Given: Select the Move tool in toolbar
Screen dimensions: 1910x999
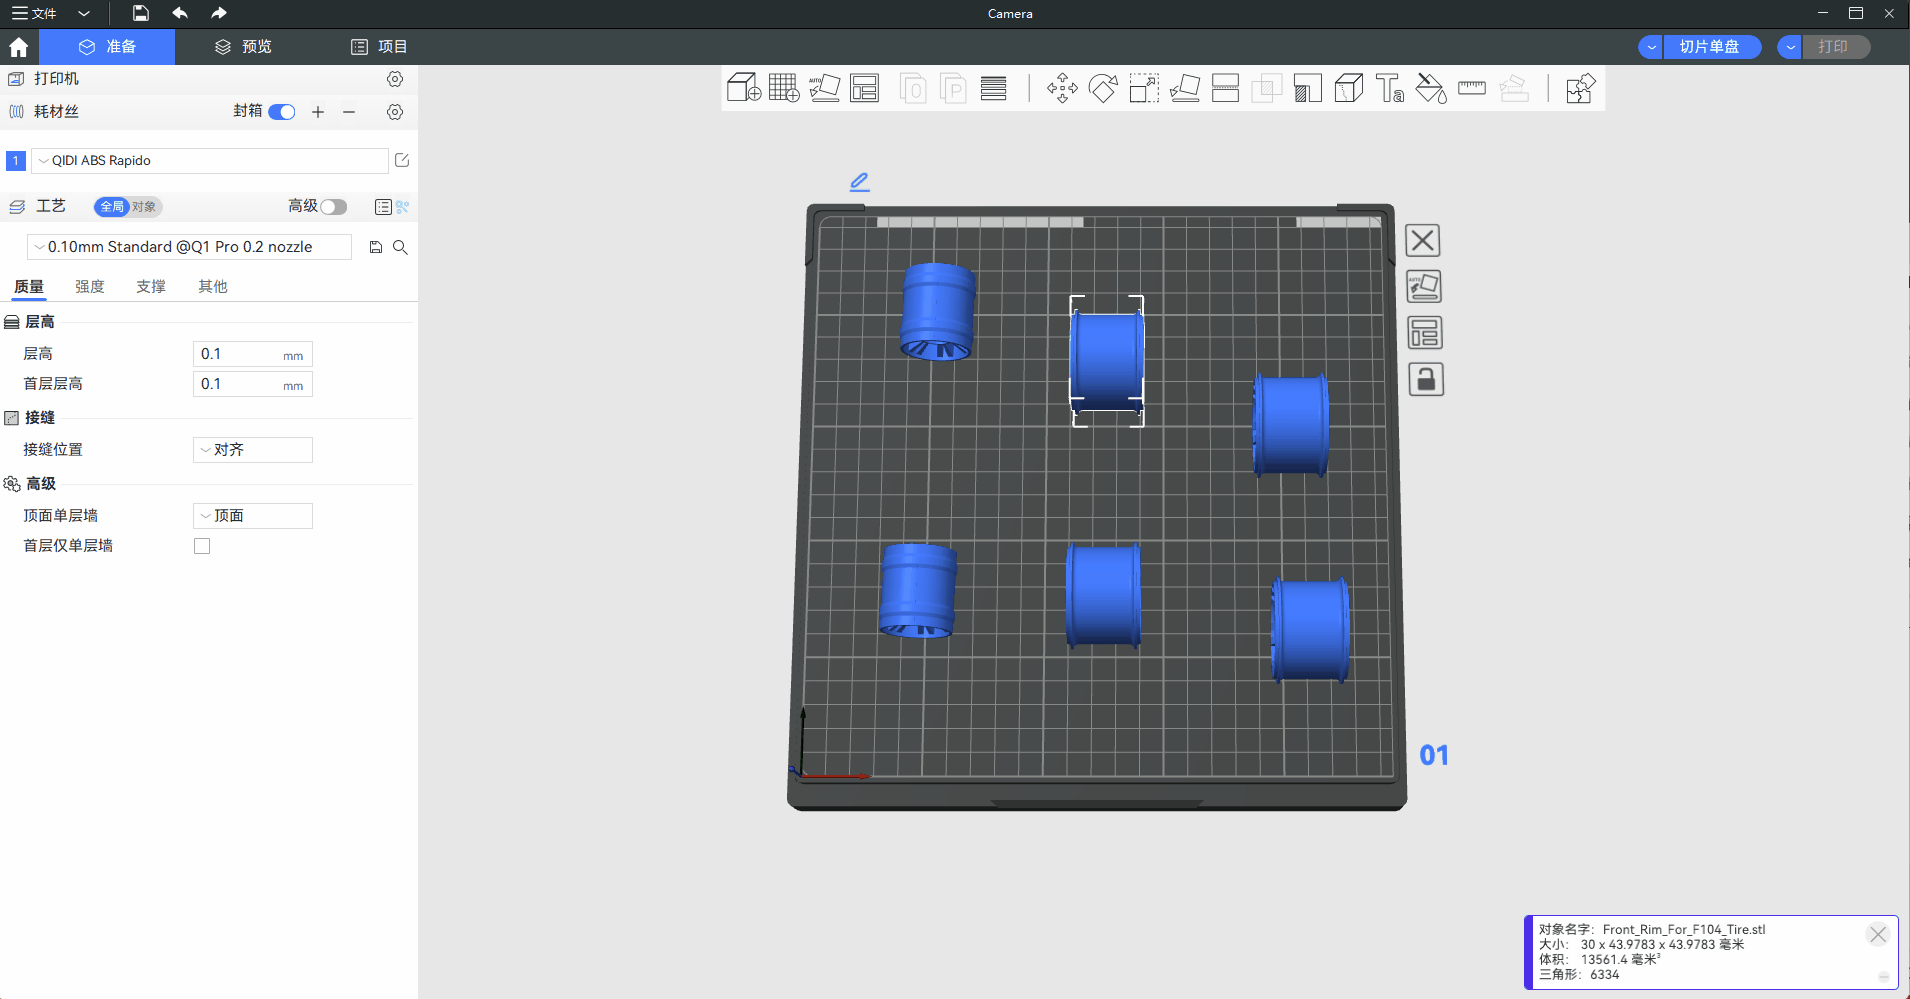Looking at the screenshot, I should coord(1062,89).
